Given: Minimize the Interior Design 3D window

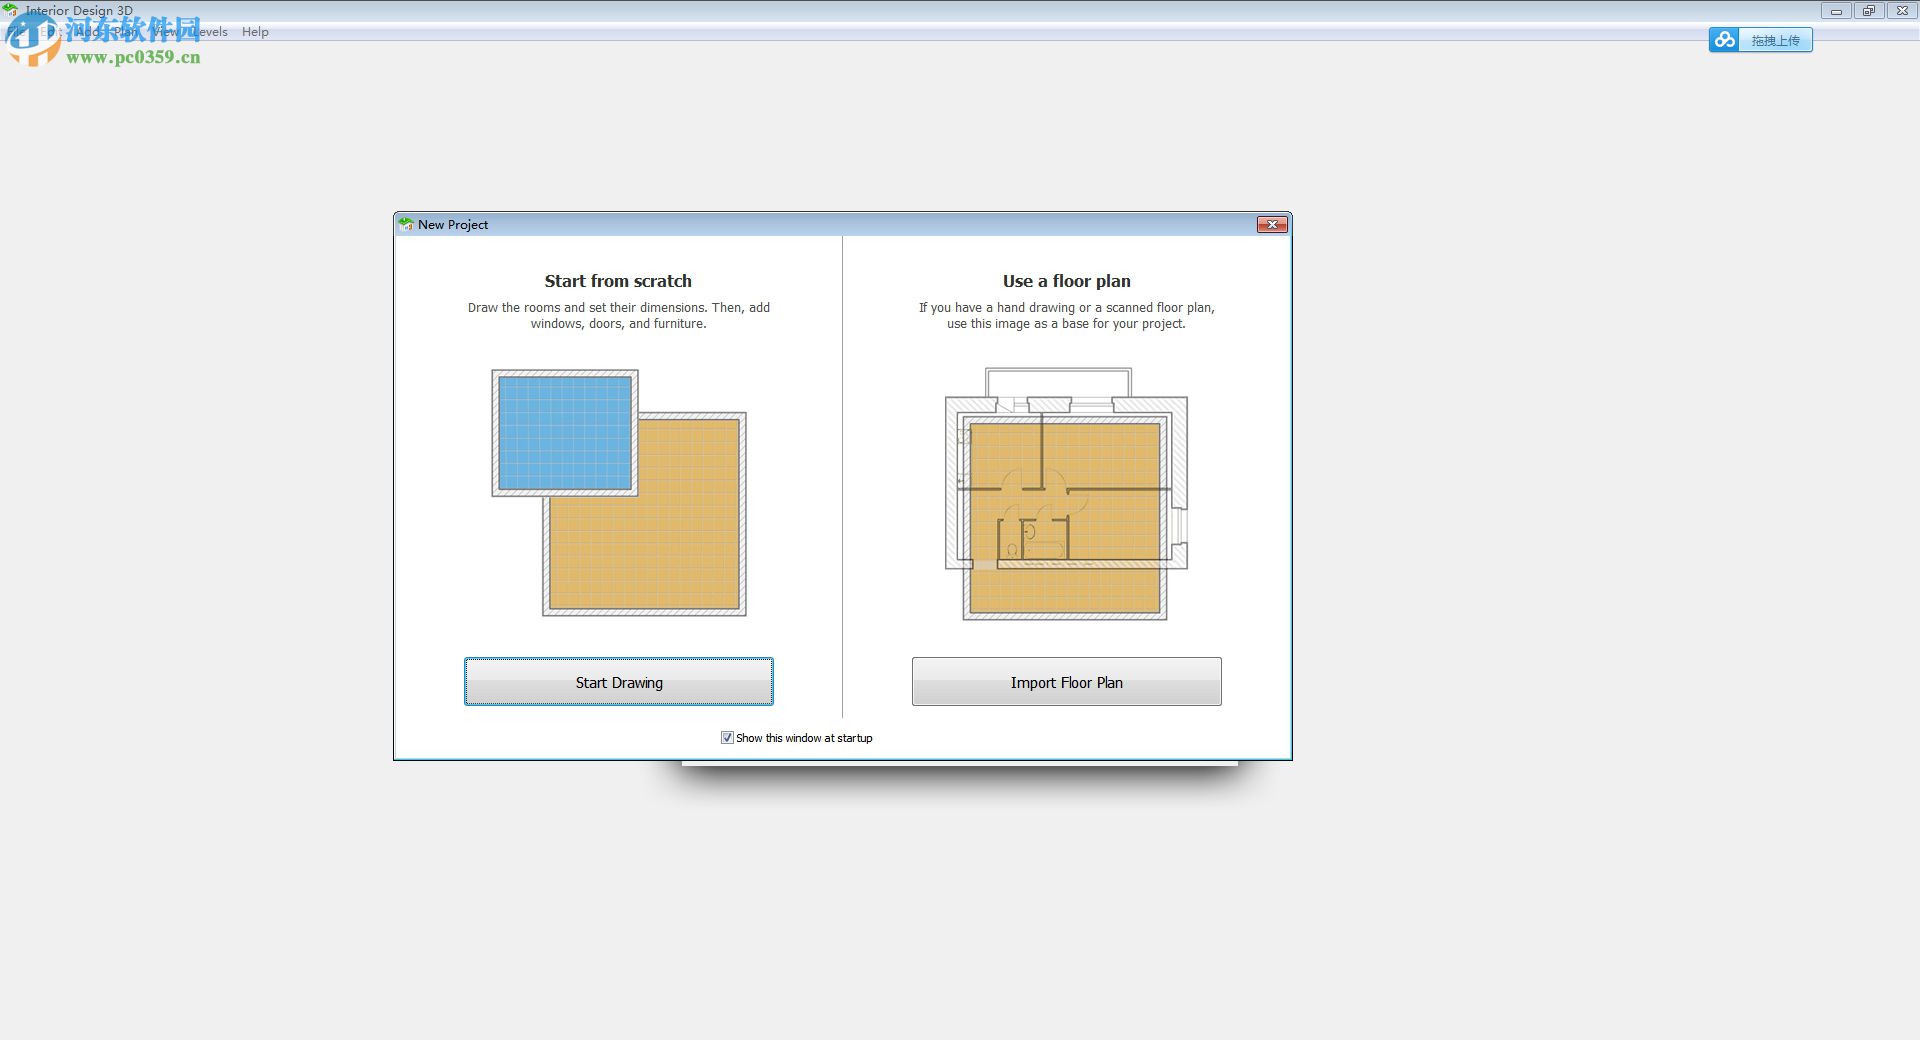Looking at the screenshot, I should [1836, 11].
